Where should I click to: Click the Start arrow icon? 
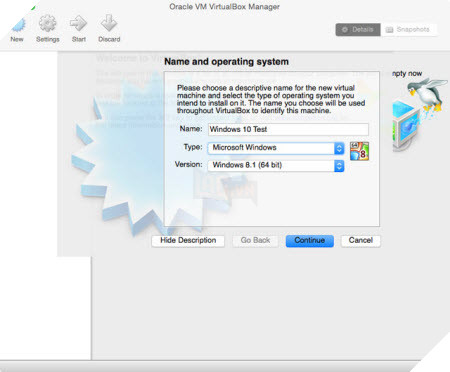click(x=79, y=24)
